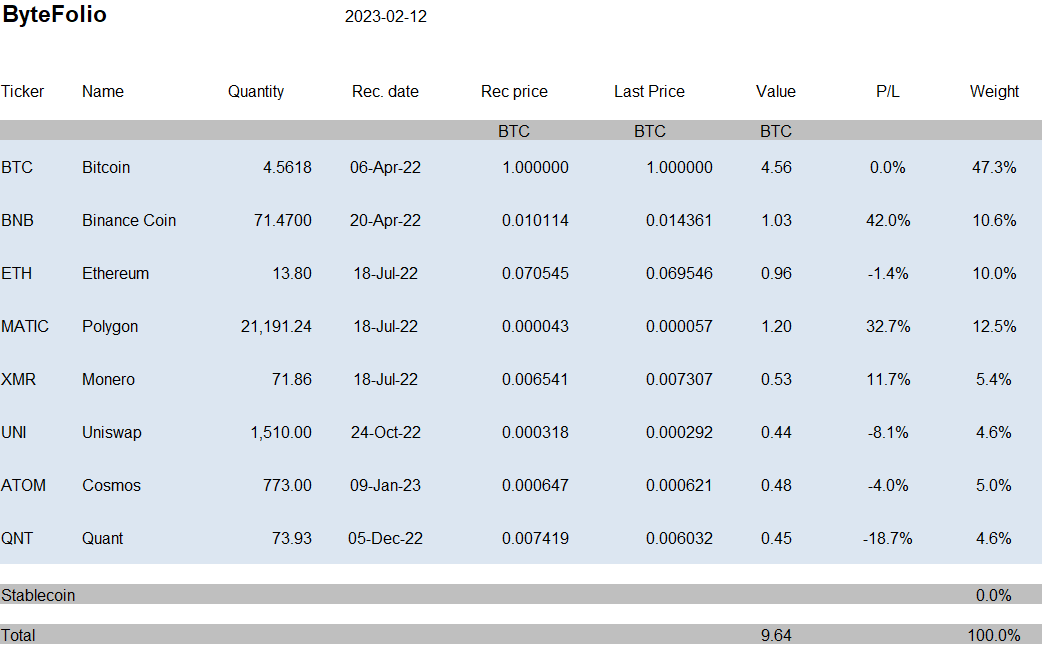Select the 06-Apr-22 date cell
Image resolution: width=1042 pixels, height=645 pixels.
click(385, 167)
